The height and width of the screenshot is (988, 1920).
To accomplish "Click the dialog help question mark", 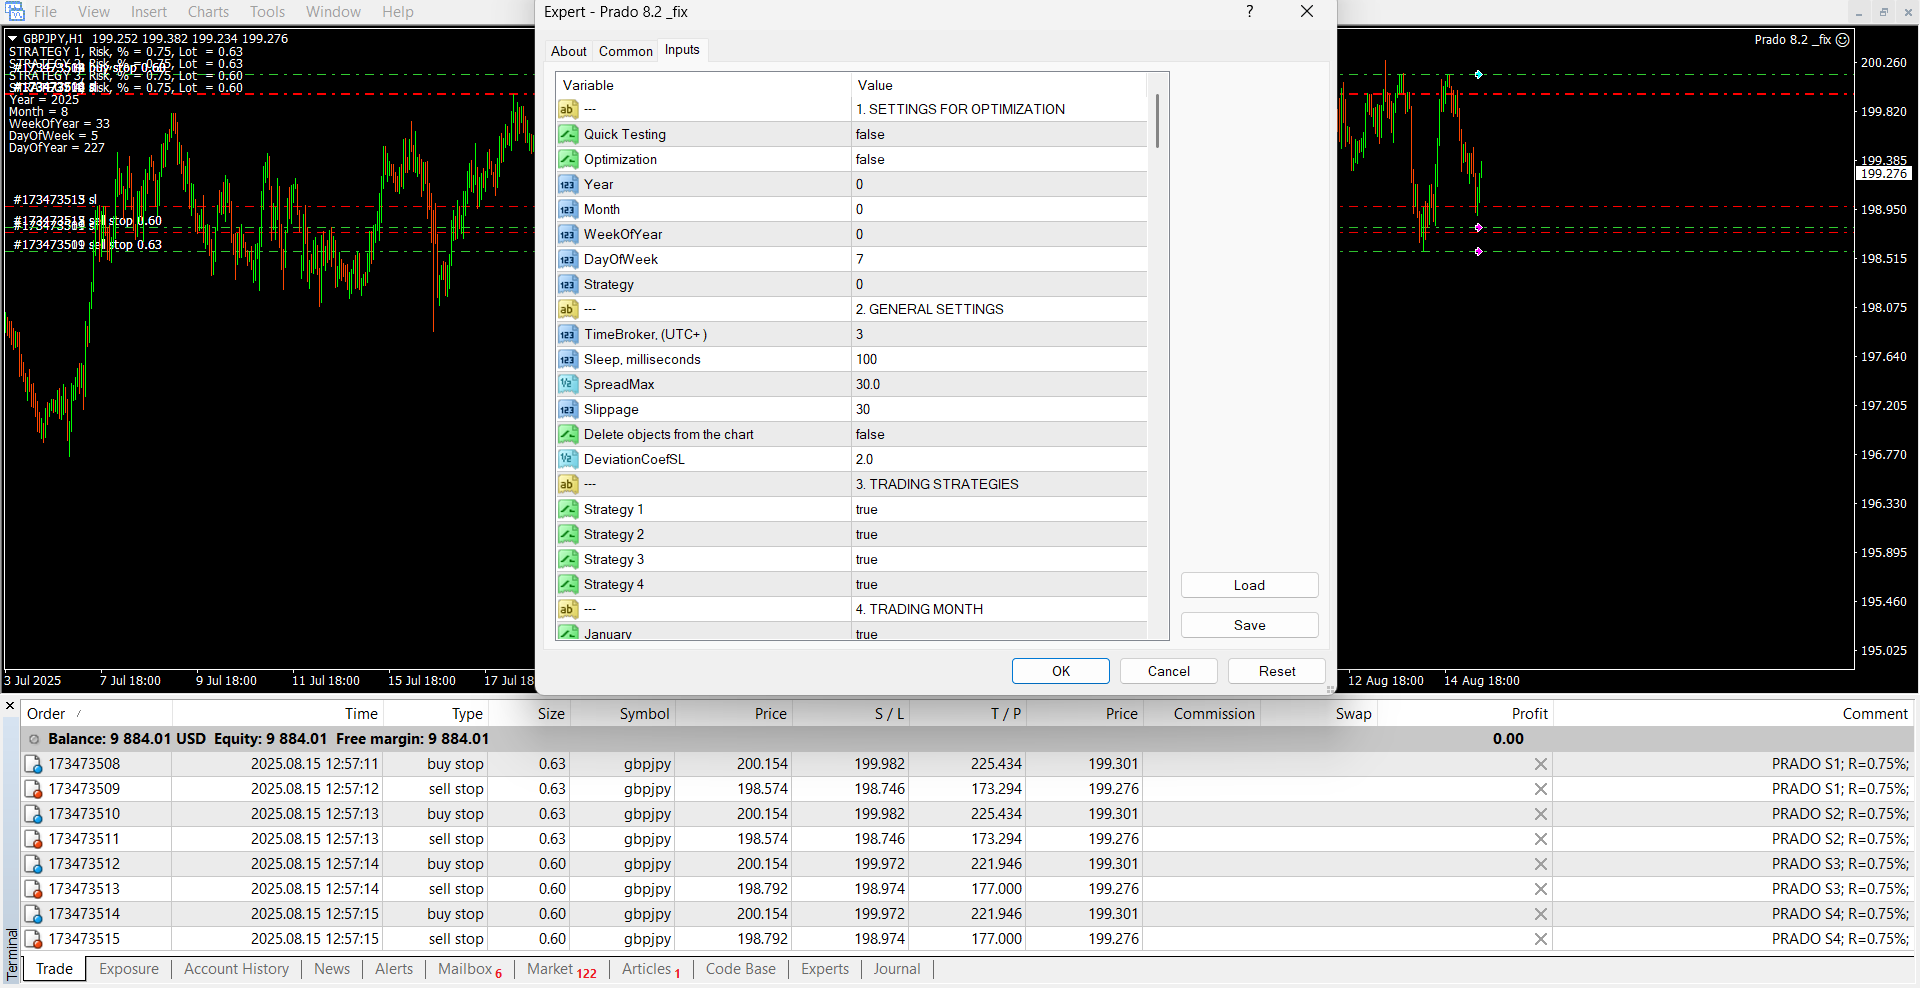I will click(1249, 11).
